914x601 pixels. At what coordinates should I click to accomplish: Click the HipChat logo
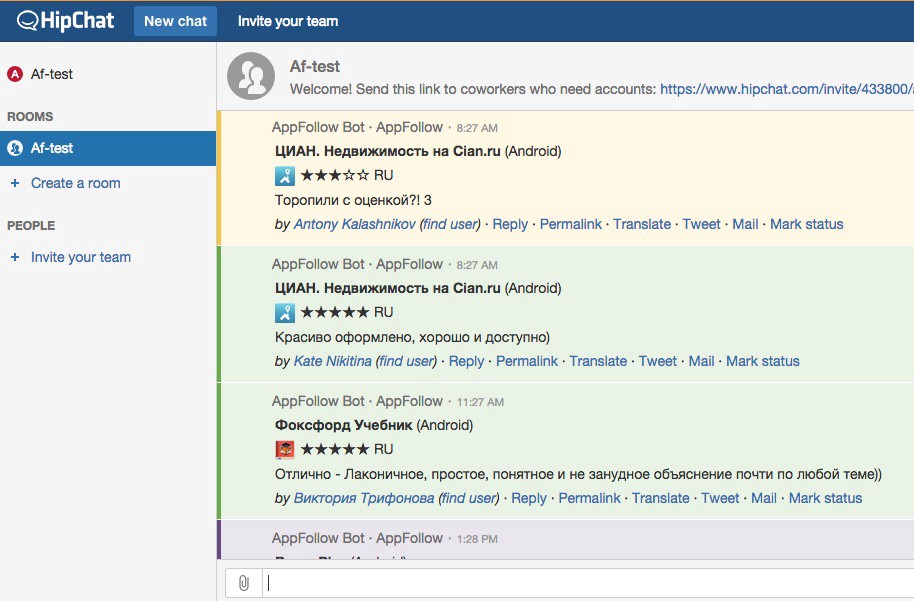[x=66, y=20]
